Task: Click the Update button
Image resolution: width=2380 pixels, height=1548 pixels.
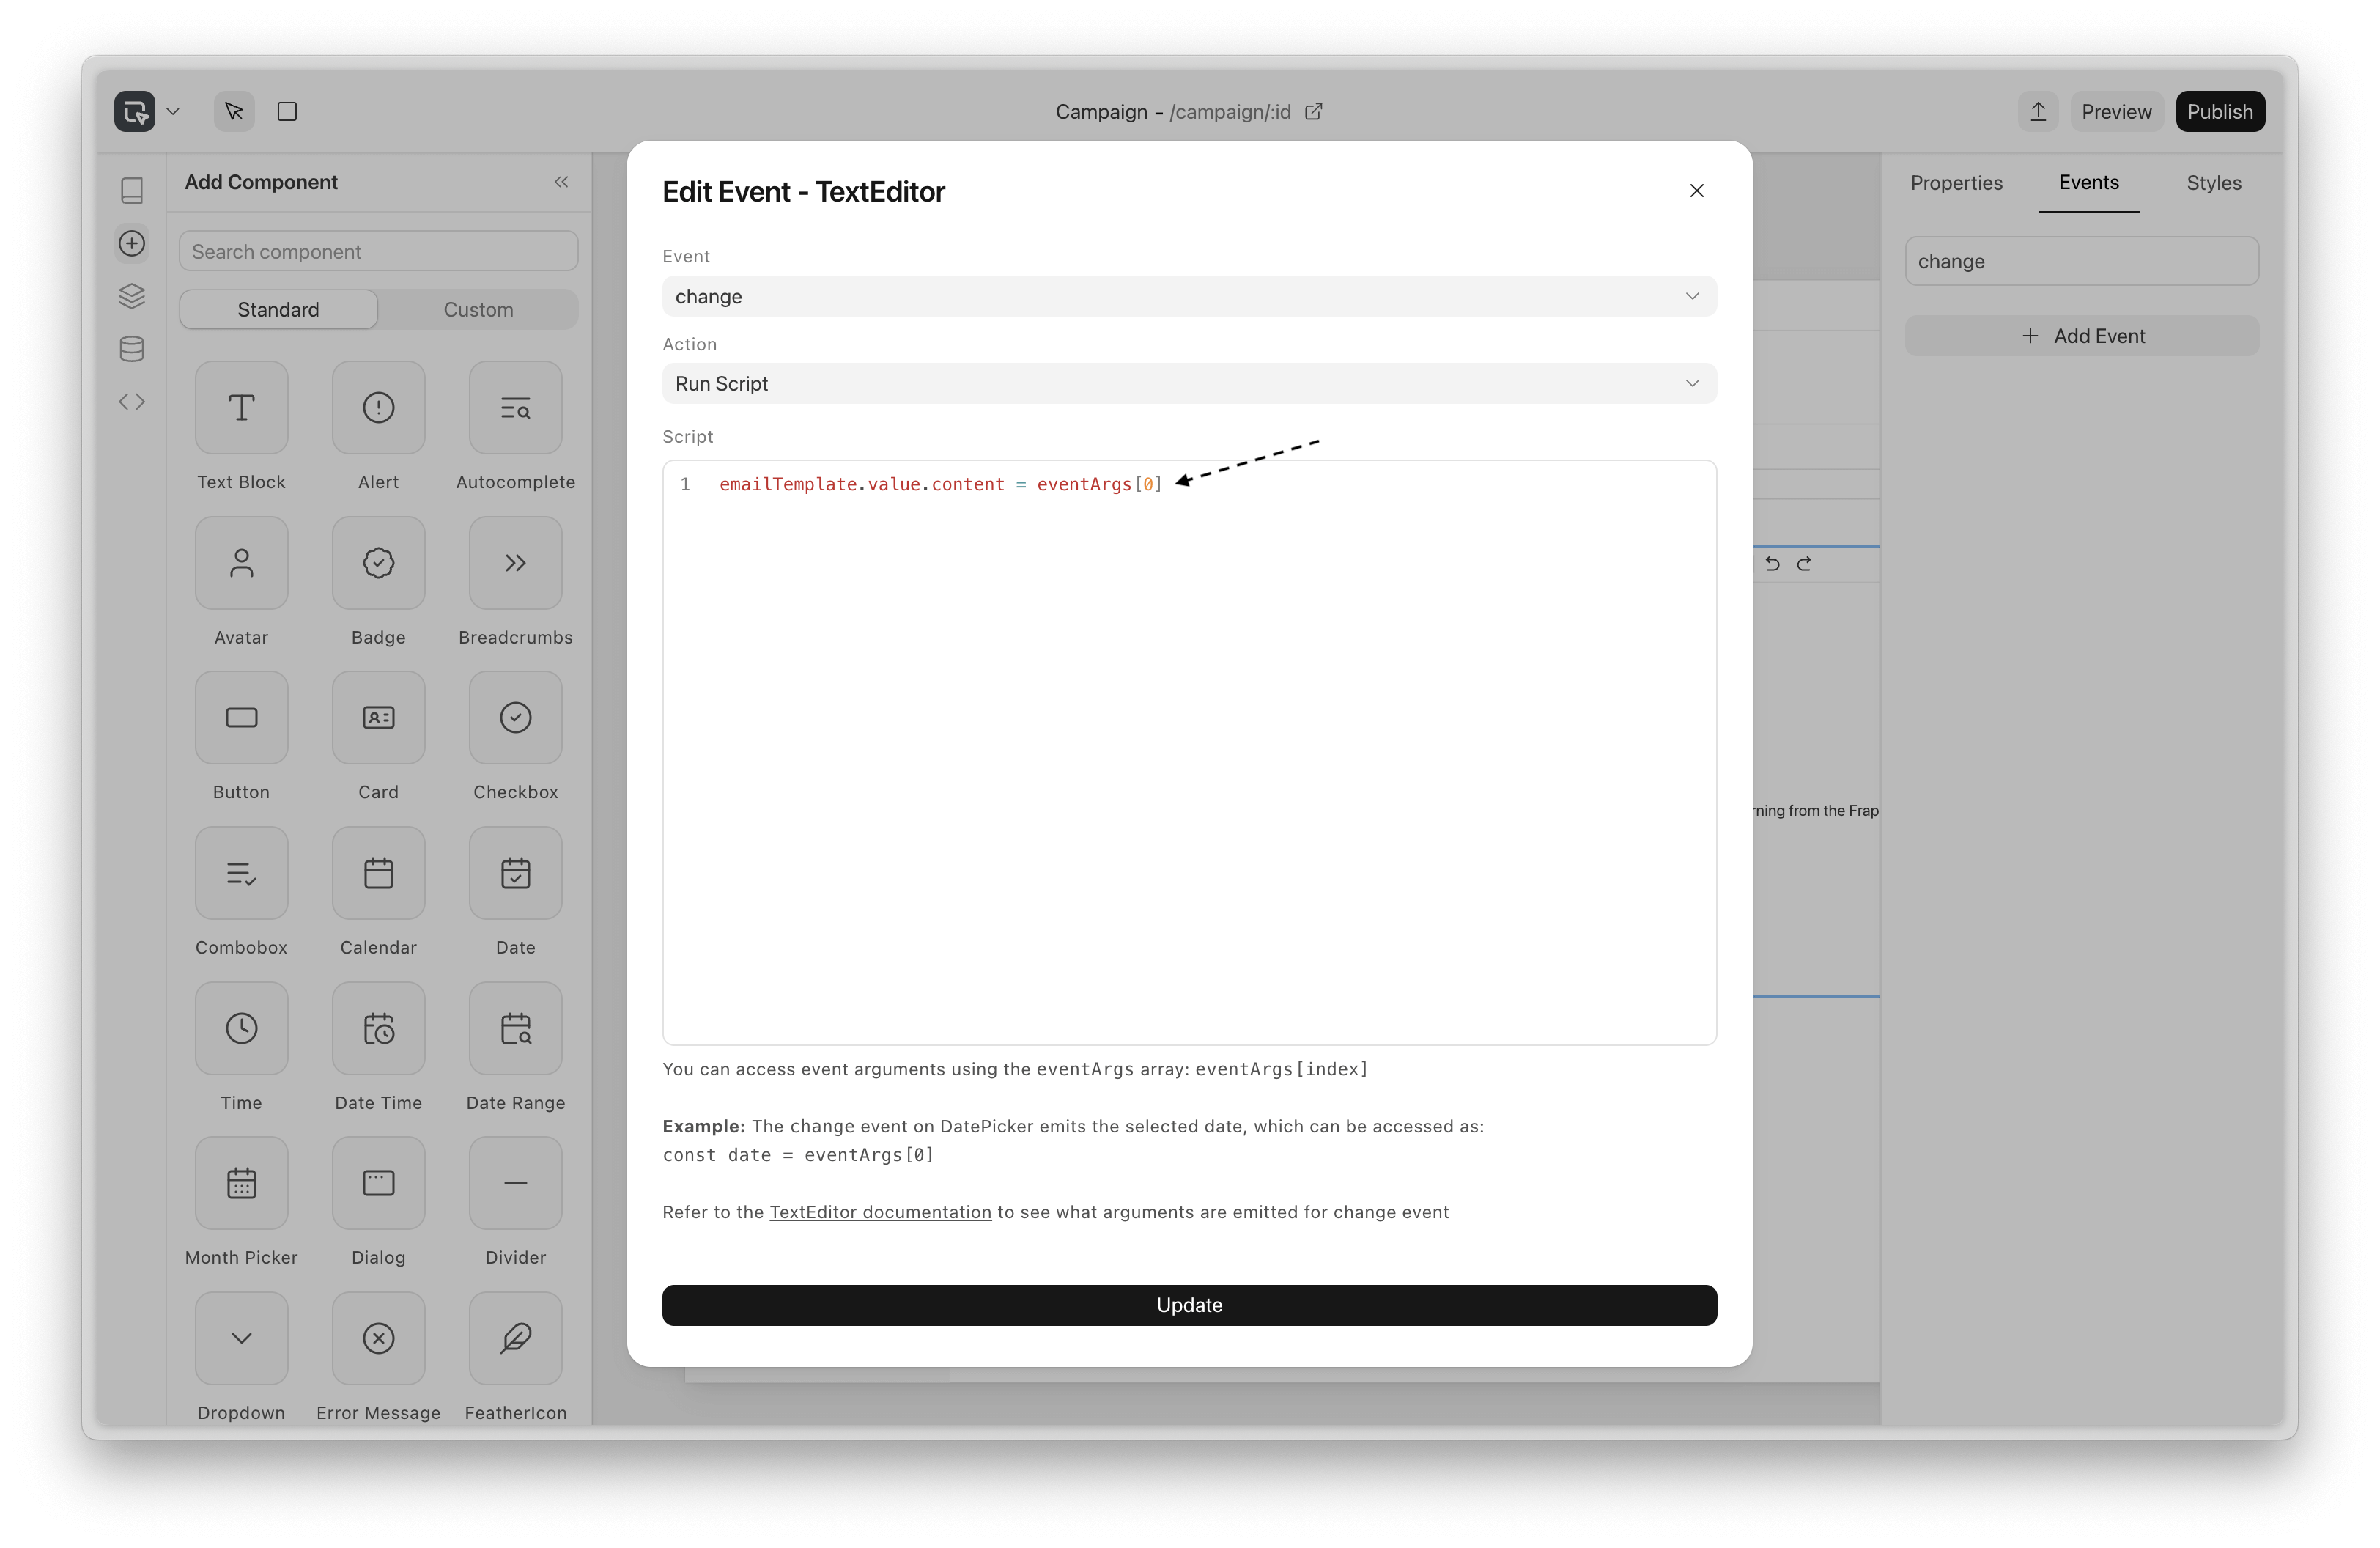Action: point(1189,1305)
